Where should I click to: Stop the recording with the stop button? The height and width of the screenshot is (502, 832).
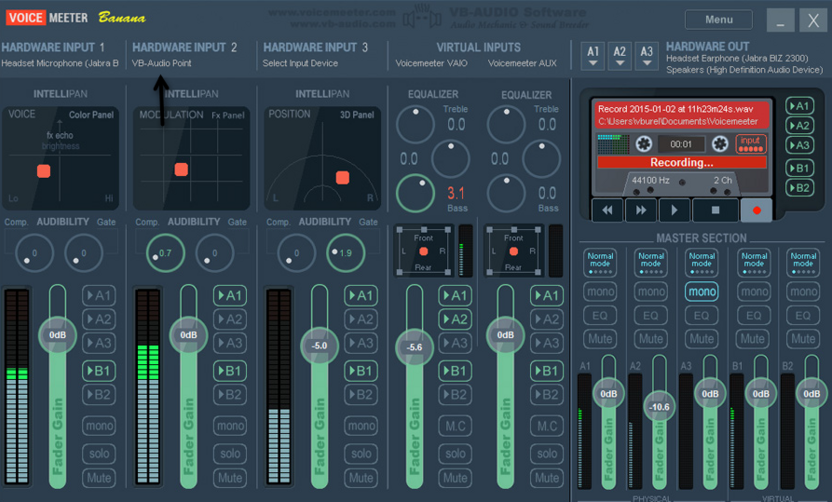coord(715,210)
